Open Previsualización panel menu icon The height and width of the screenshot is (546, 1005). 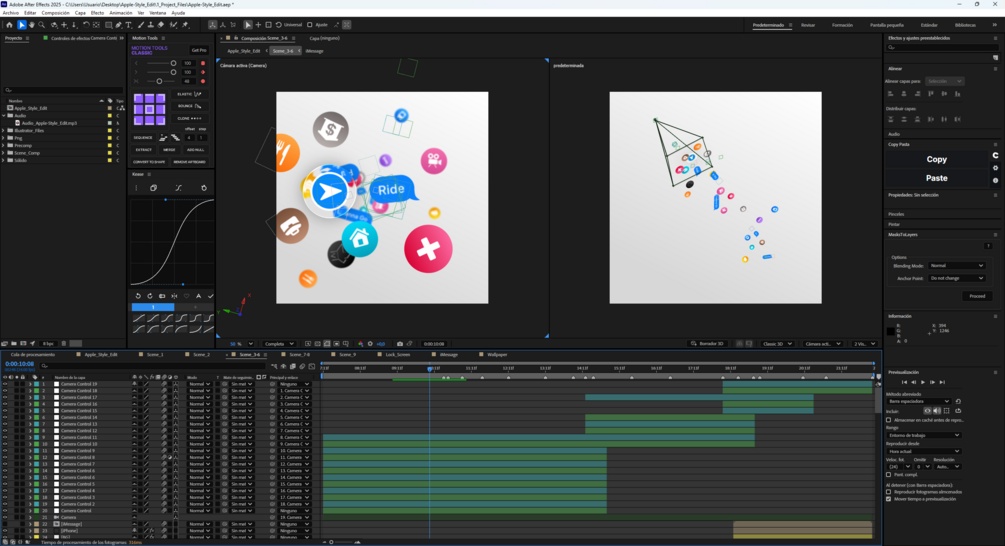[x=995, y=372]
